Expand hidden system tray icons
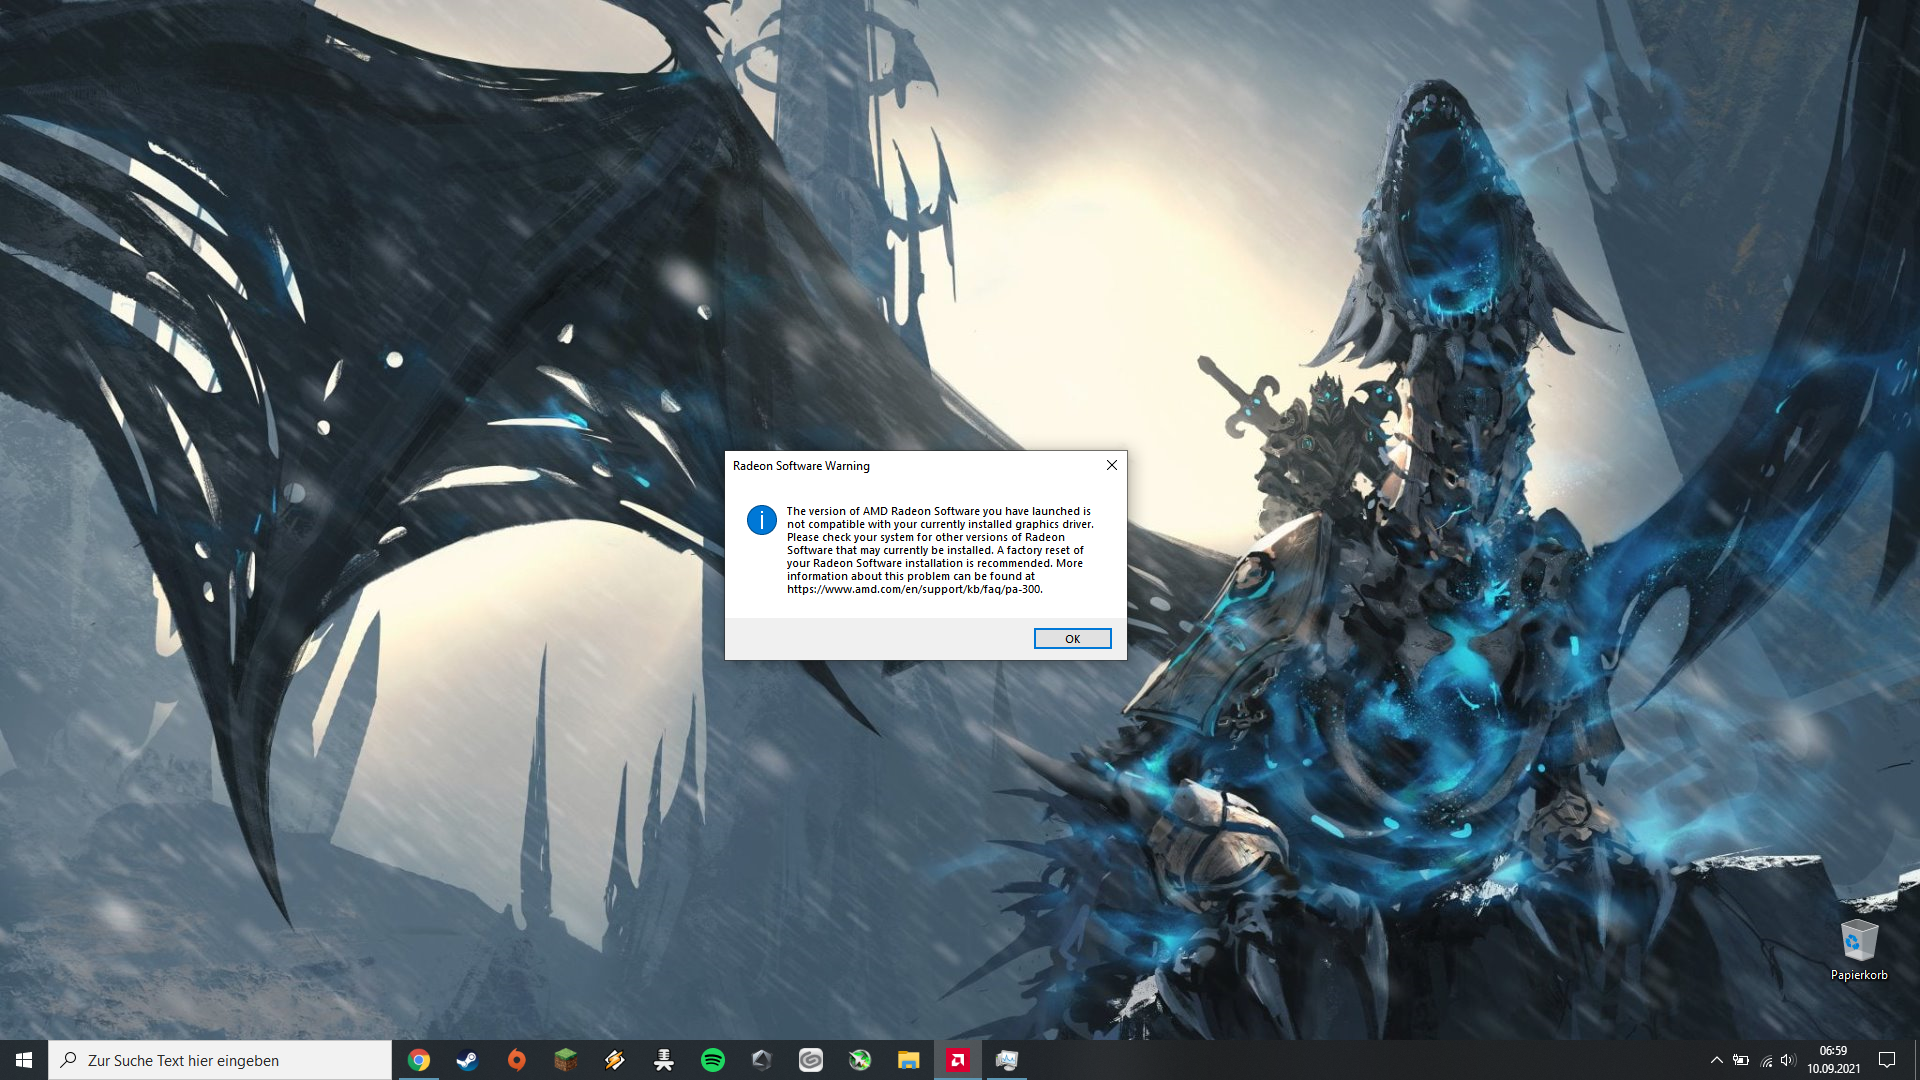The image size is (1920, 1080). point(1716,1060)
